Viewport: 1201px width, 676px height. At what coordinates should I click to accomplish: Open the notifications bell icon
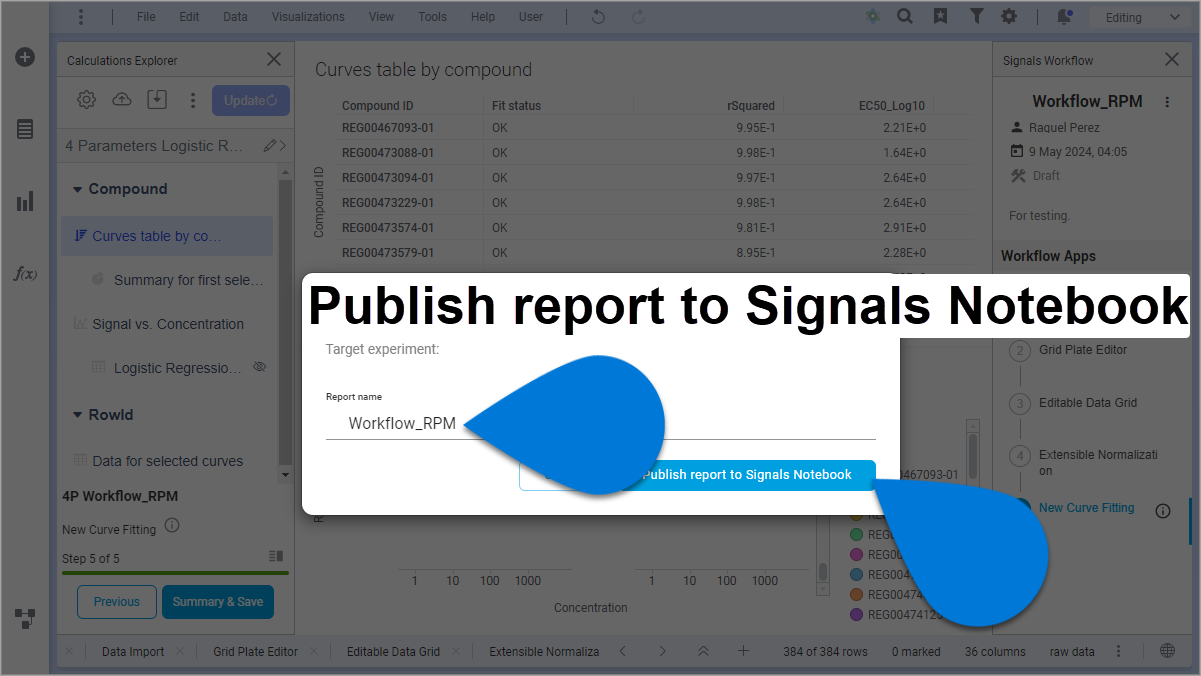1064,17
